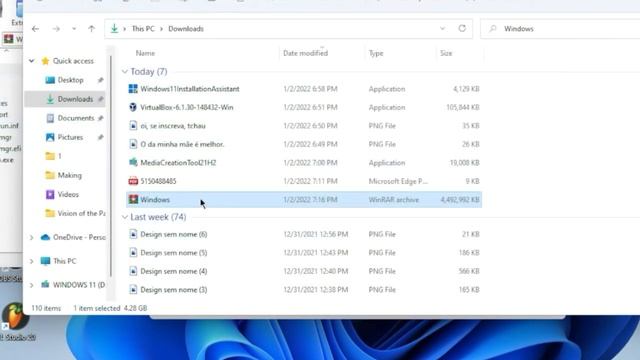Viewport: 640px width, 360px height.
Task: Click the Design sem nome (5) icon
Action: coord(133,253)
